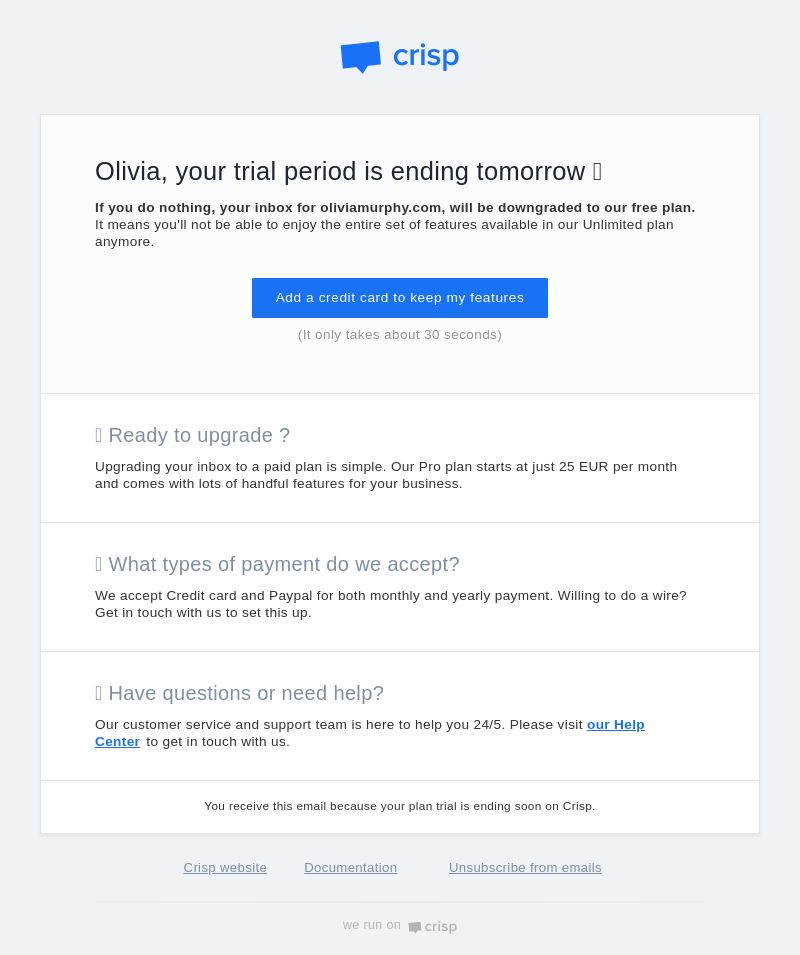Click "Add a credit card to keep my features"

coord(400,298)
